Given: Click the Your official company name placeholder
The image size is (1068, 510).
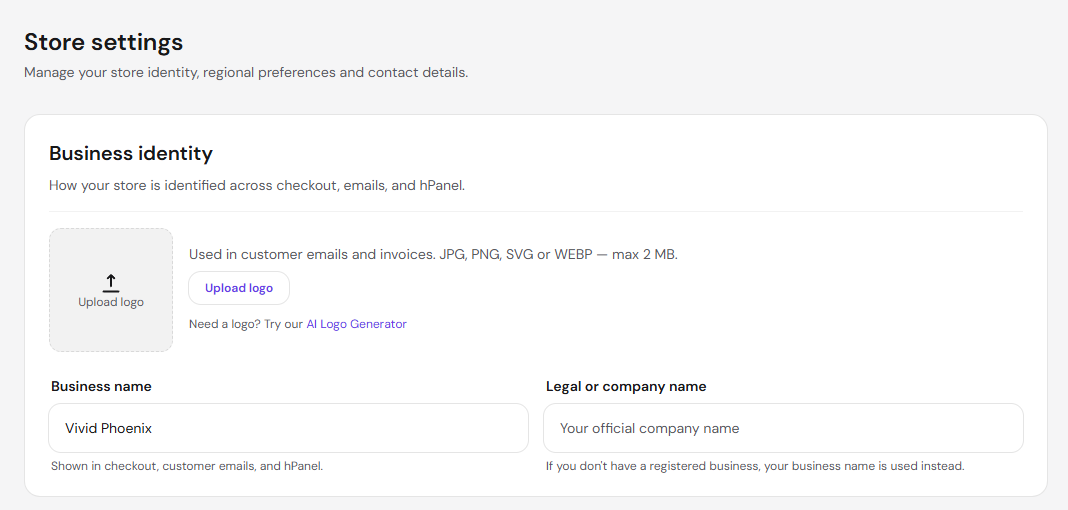Looking at the screenshot, I should pos(650,428).
